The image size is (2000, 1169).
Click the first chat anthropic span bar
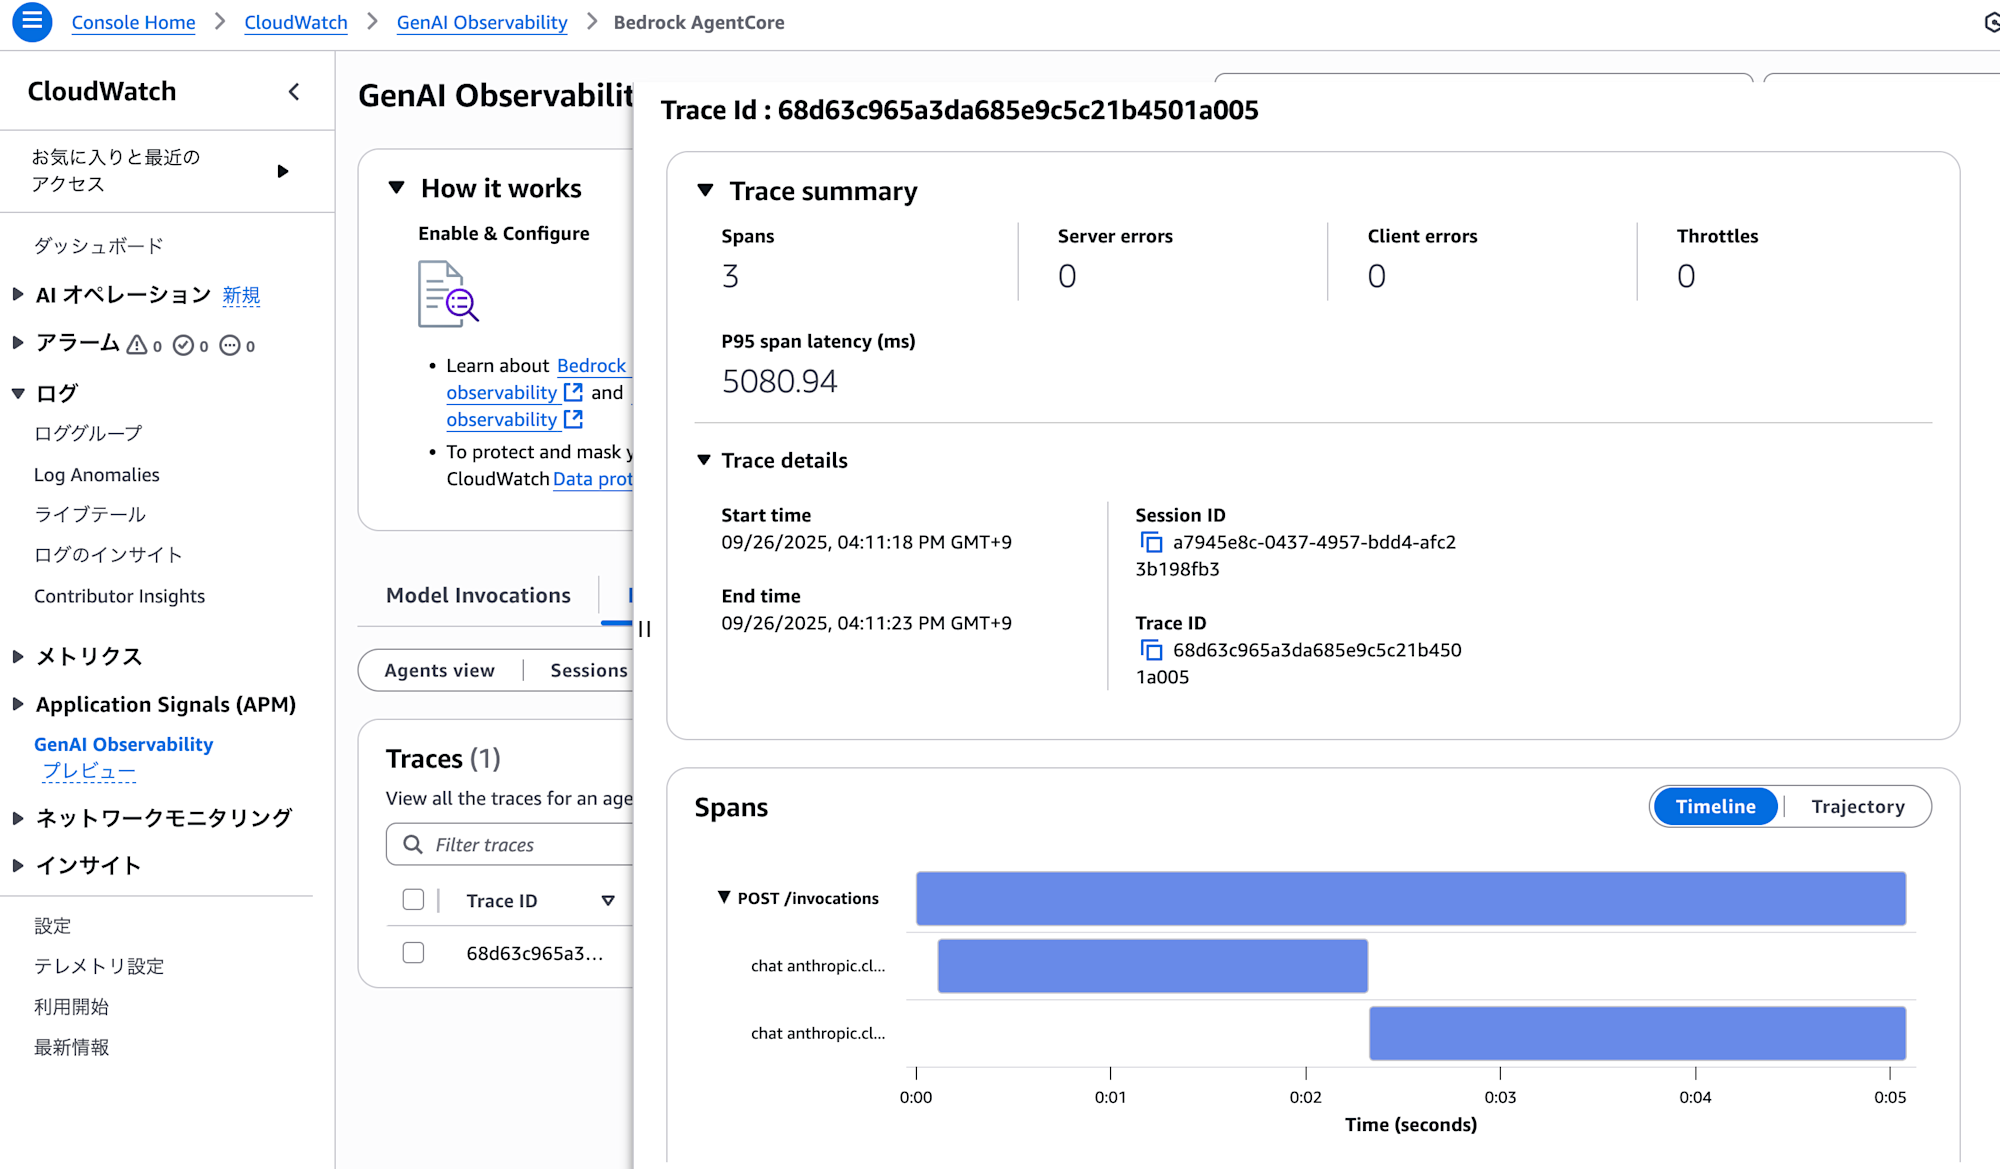(1152, 966)
